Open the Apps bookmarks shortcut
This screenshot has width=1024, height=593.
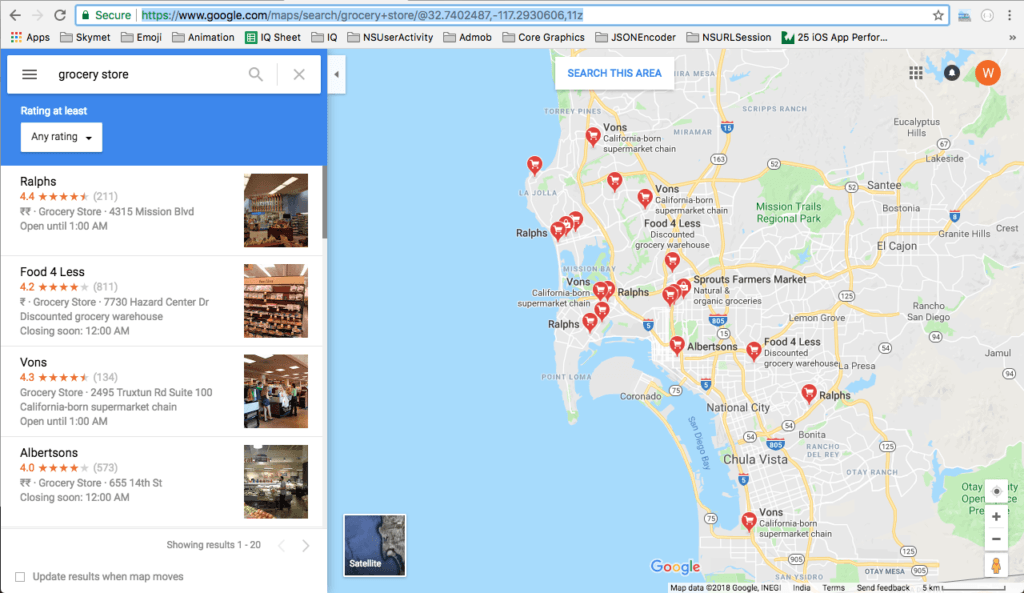(30, 37)
